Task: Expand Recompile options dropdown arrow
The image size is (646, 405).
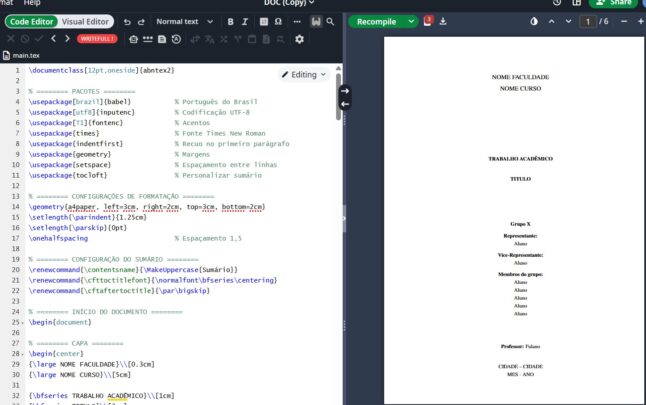Action: pos(412,21)
